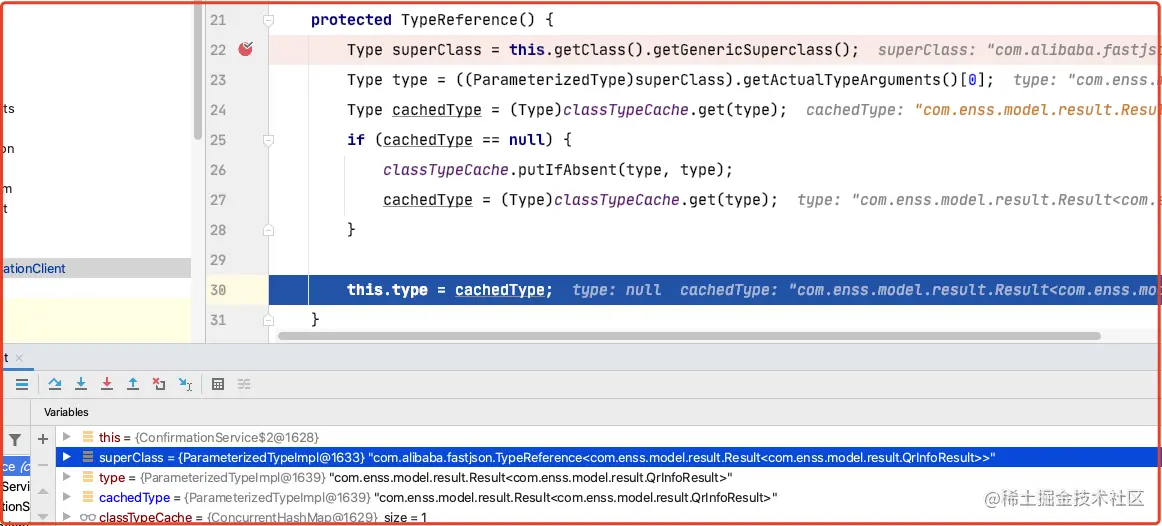
Task: Close the debug session tab
Action: point(19,358)
